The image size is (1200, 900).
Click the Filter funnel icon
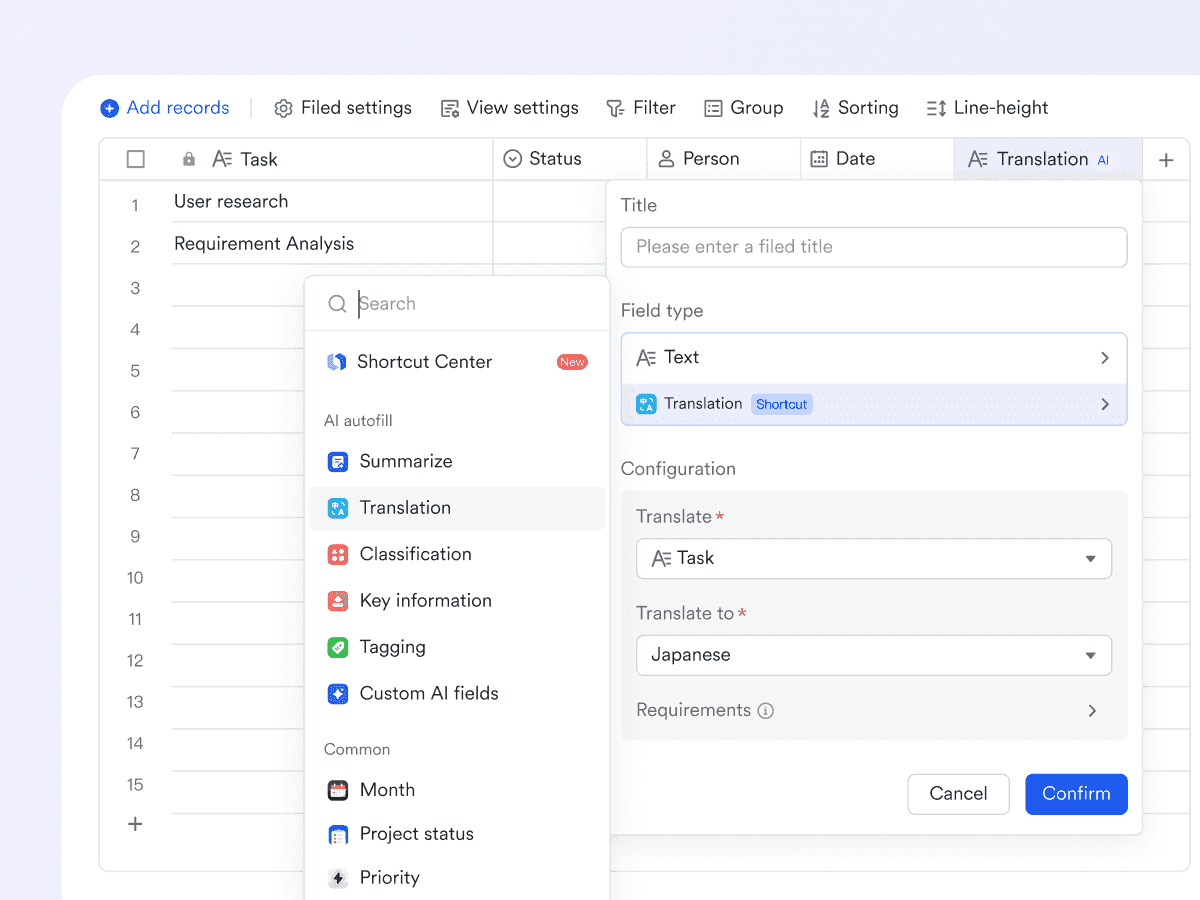[x=615, y=108]
